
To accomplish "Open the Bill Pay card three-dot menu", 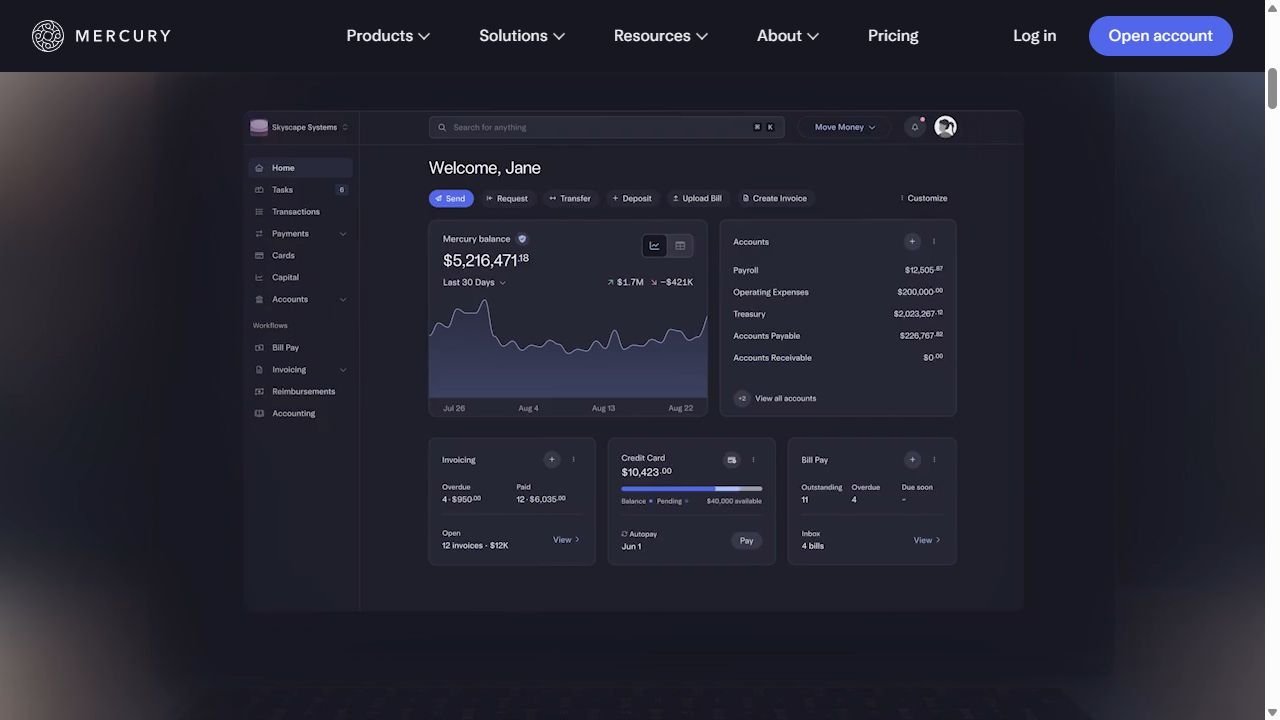I will [x=934, y=459].
